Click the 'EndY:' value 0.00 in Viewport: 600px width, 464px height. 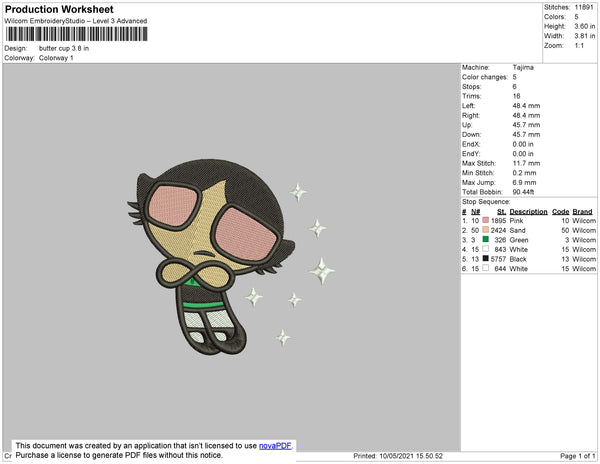point(523,153)
